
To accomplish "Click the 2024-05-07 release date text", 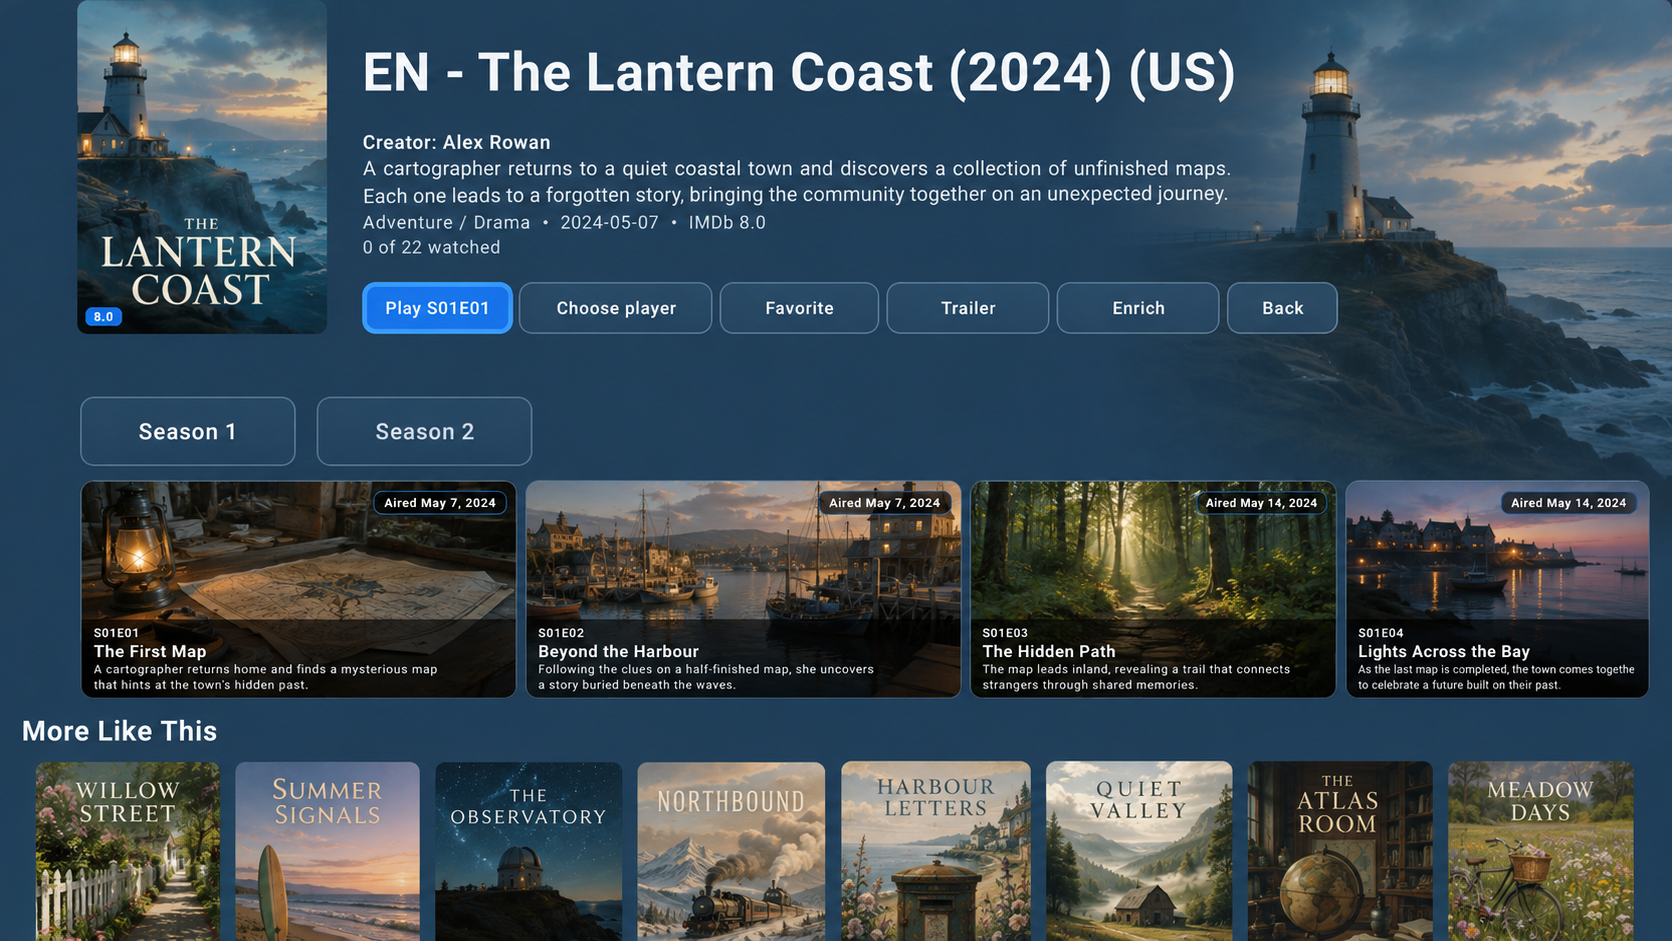I will click(x=609, y=222).
